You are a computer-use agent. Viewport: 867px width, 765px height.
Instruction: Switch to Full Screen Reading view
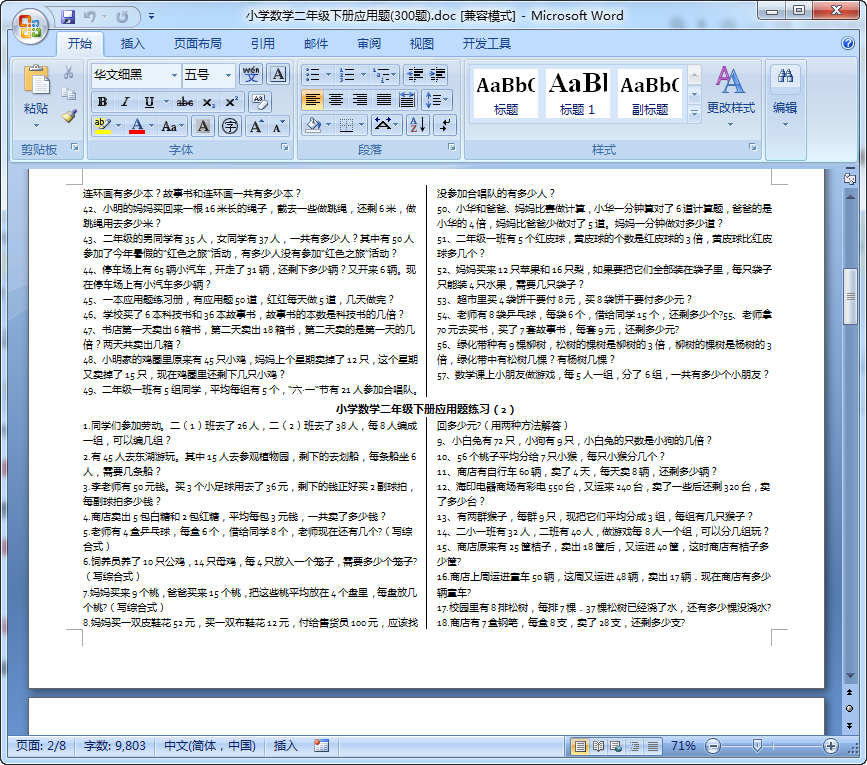(x=598, y=746)
